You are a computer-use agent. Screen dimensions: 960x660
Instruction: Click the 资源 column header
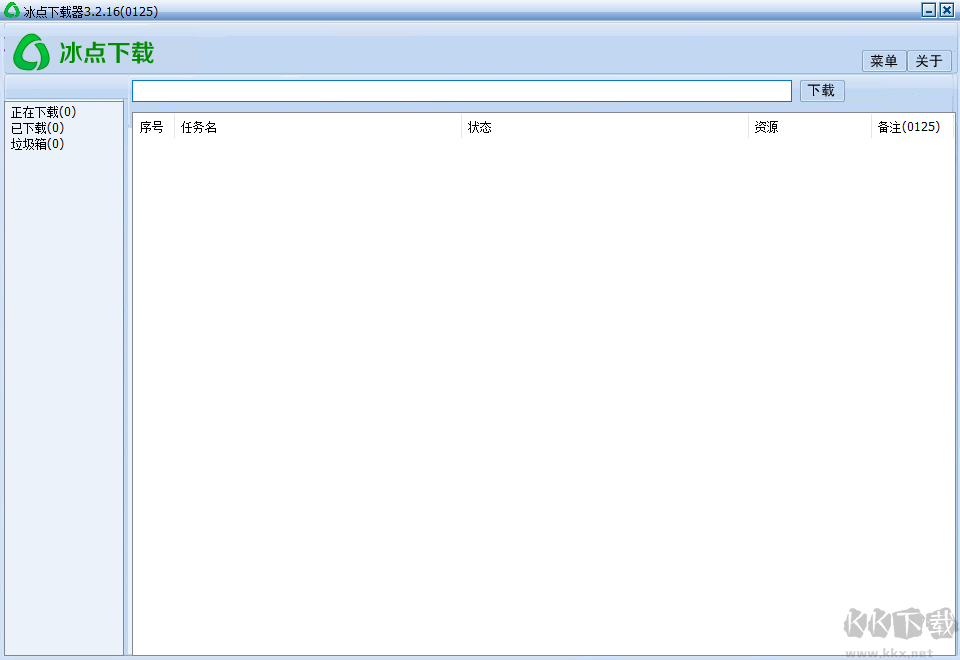coord(809,127)
